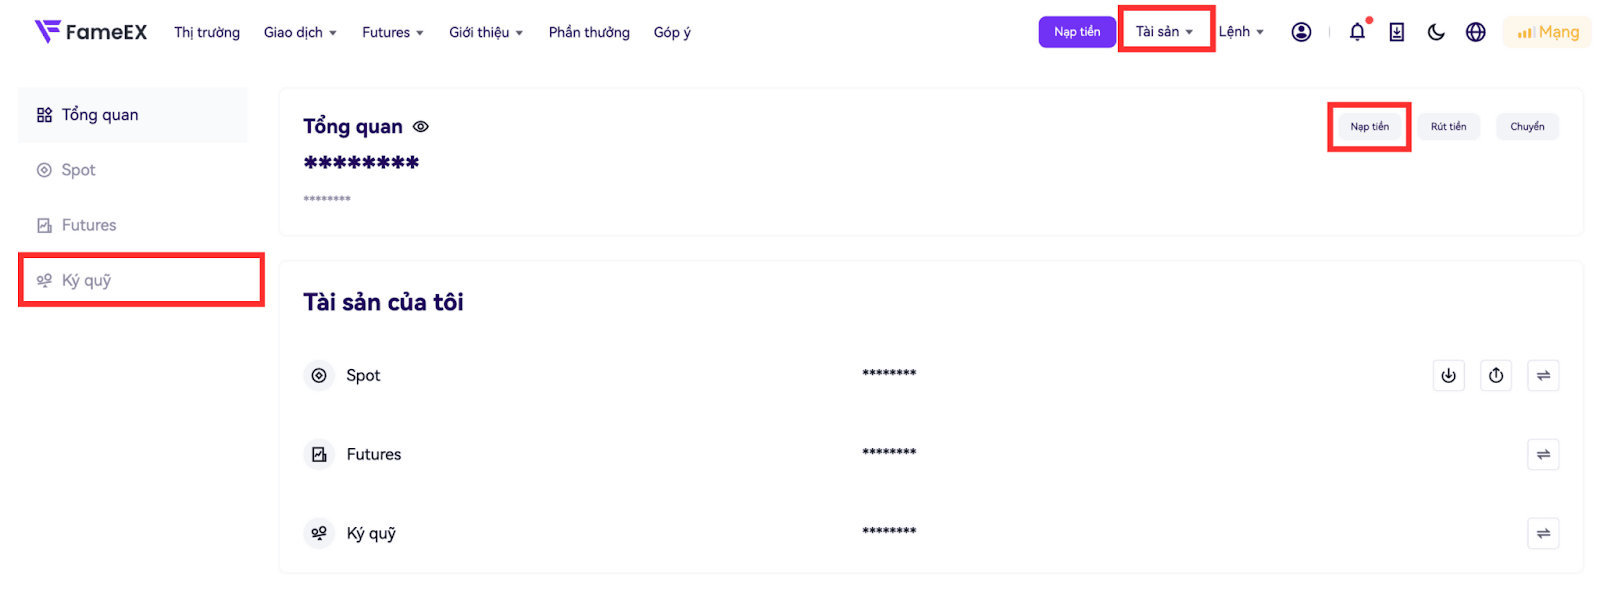This screenshot has width=1600, height=602.
Task: Open the Thị trường menu item
Action: click(x=207, y=33)
